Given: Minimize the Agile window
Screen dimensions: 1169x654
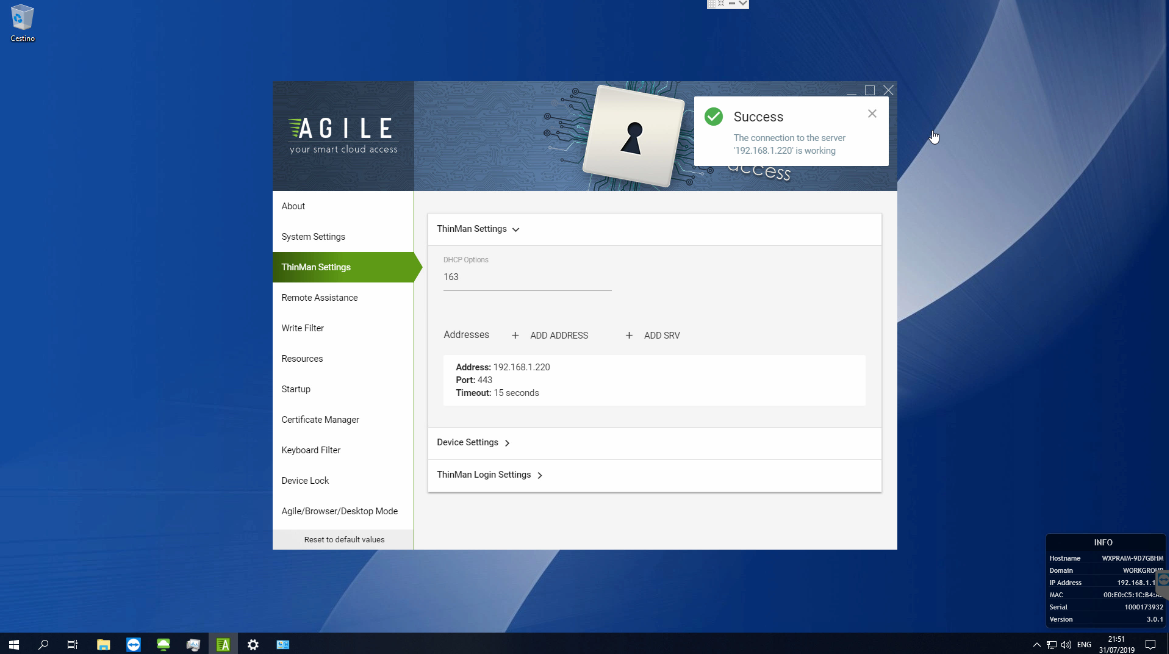Looking at the screenshot, I should (851, 90).
